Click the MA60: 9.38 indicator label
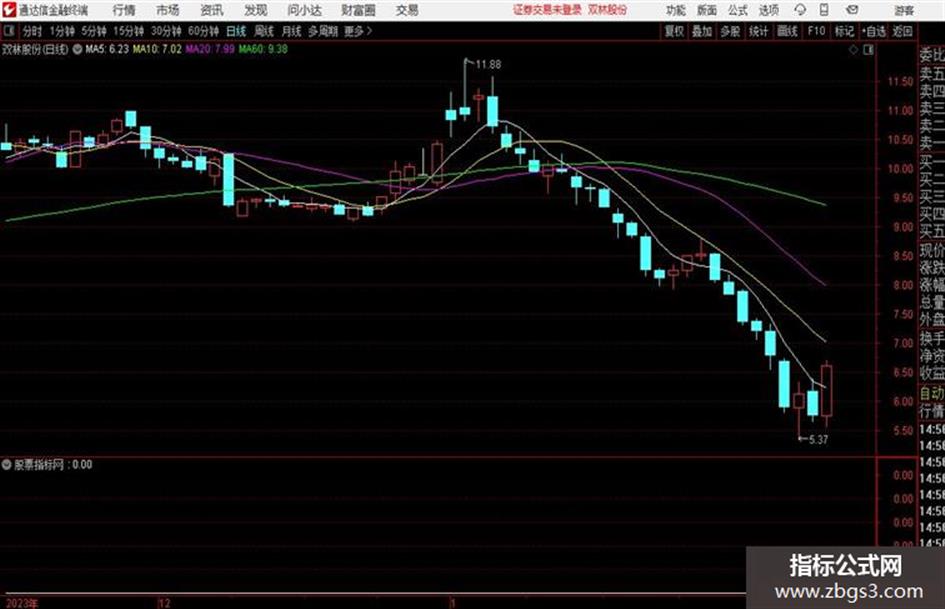This screenshot has height=609, width=945. click(263, 49)
